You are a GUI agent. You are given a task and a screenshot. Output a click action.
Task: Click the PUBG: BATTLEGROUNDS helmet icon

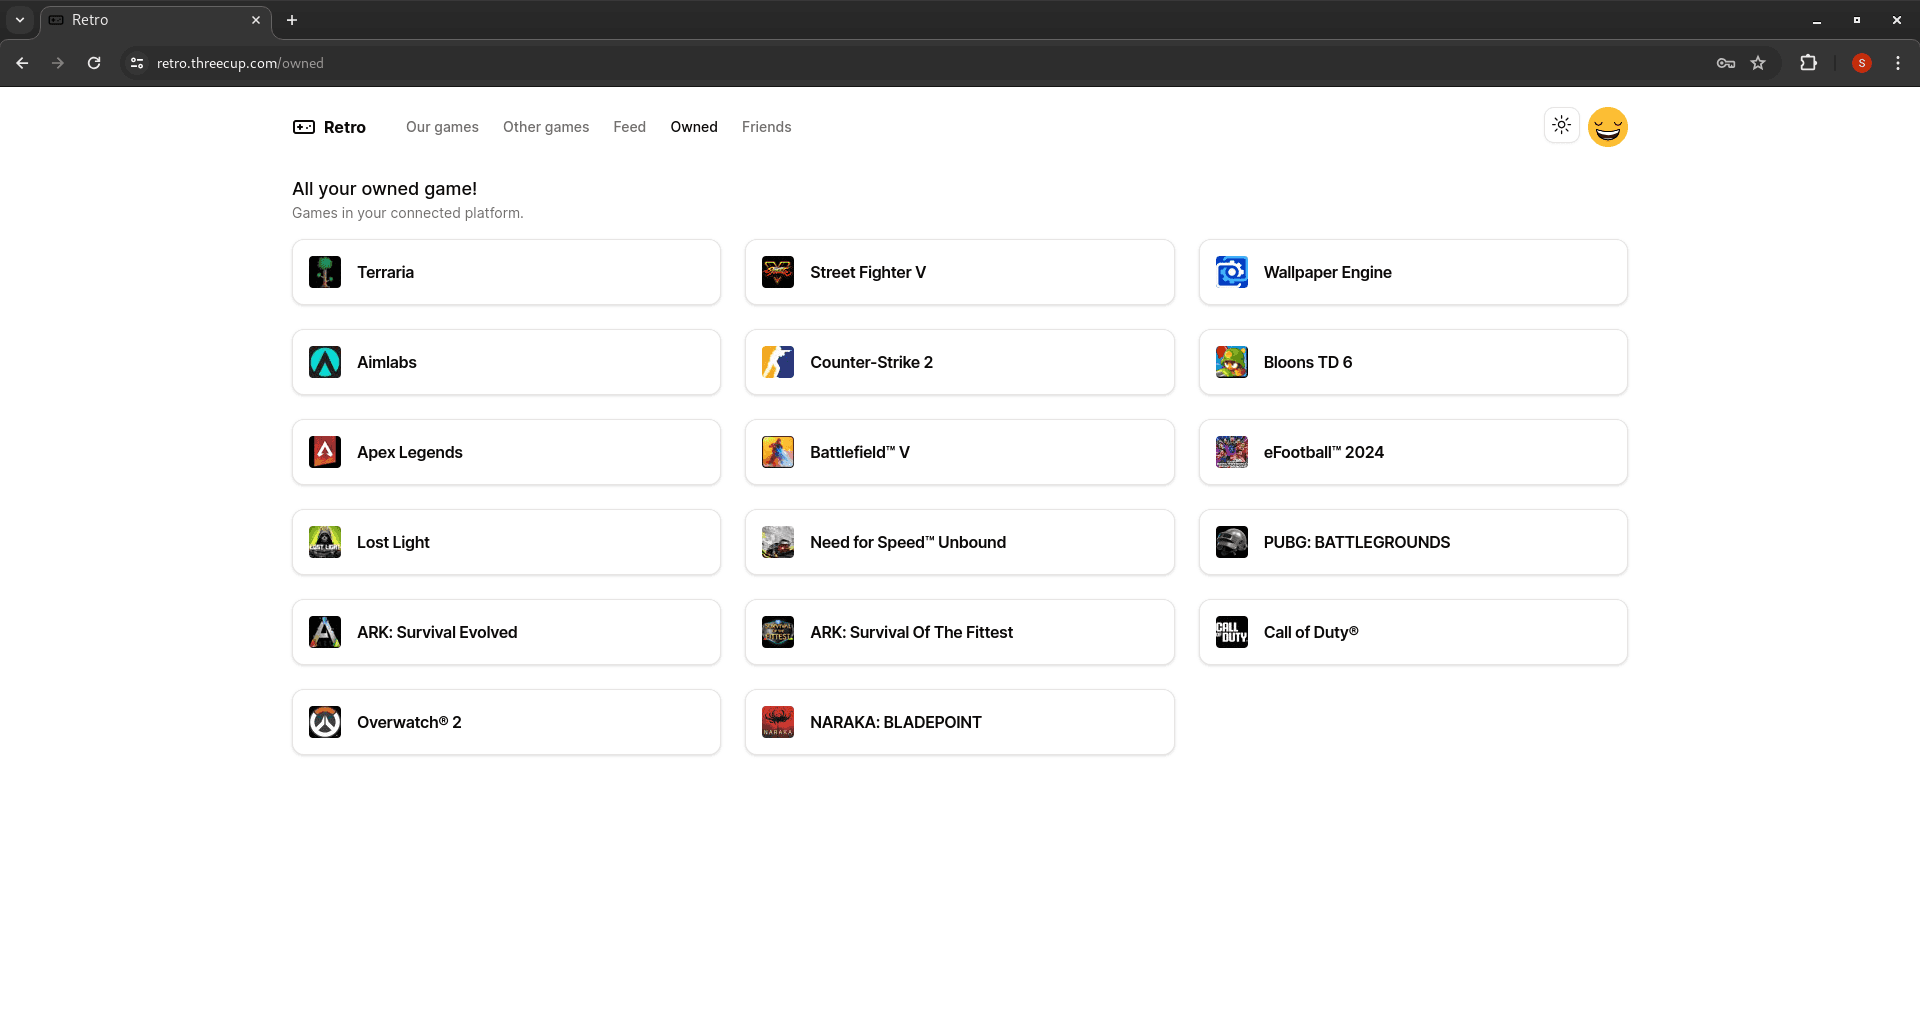pyautogui.click(x=1232, y=542)
